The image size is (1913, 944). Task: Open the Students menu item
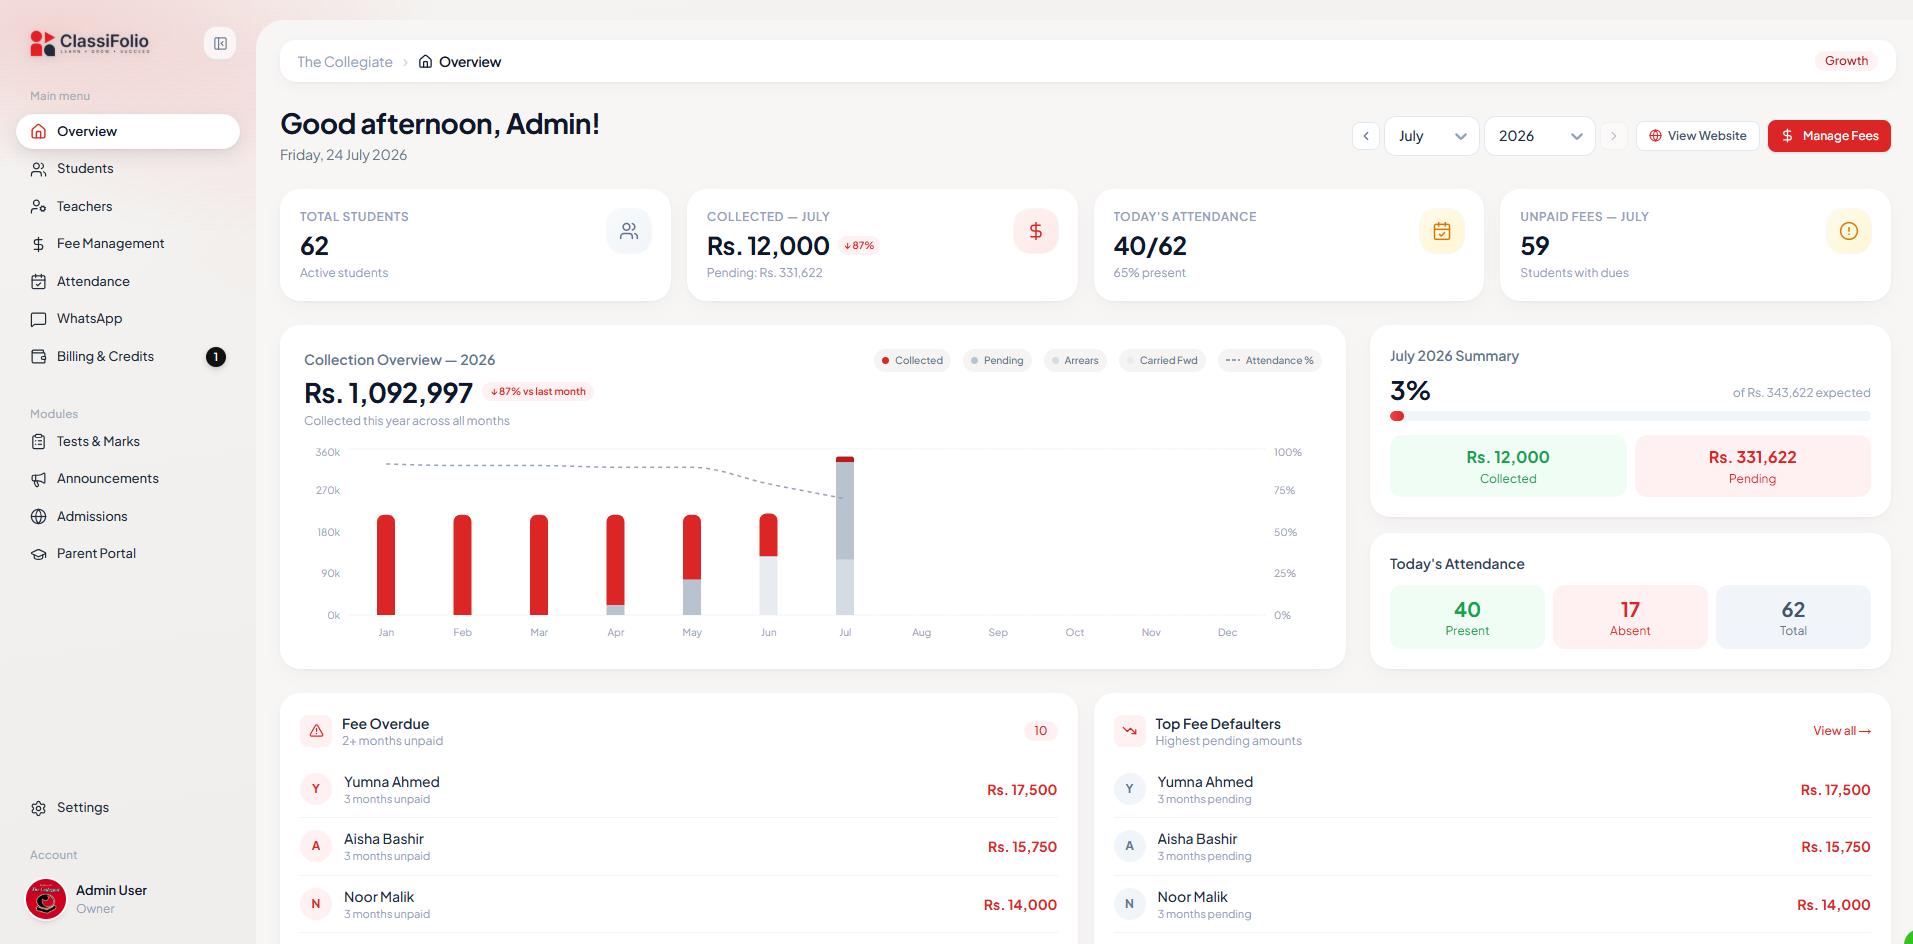[128, 169]
